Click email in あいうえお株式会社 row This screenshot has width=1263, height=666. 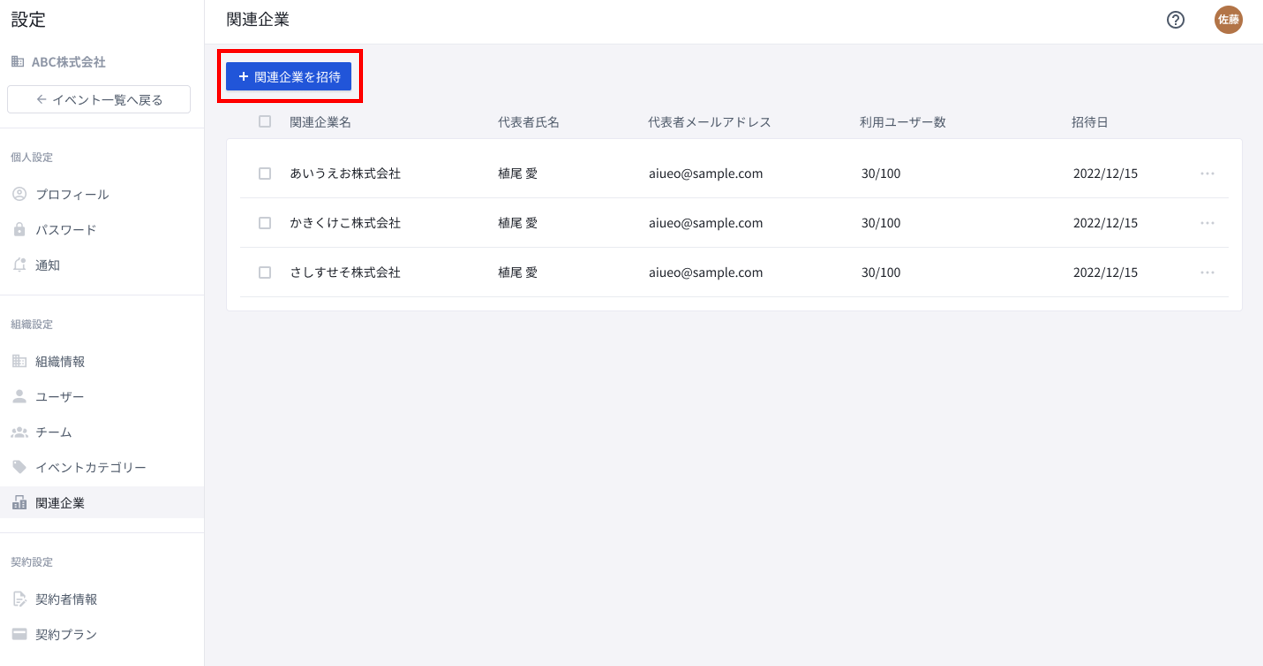[x=706, y=173]
